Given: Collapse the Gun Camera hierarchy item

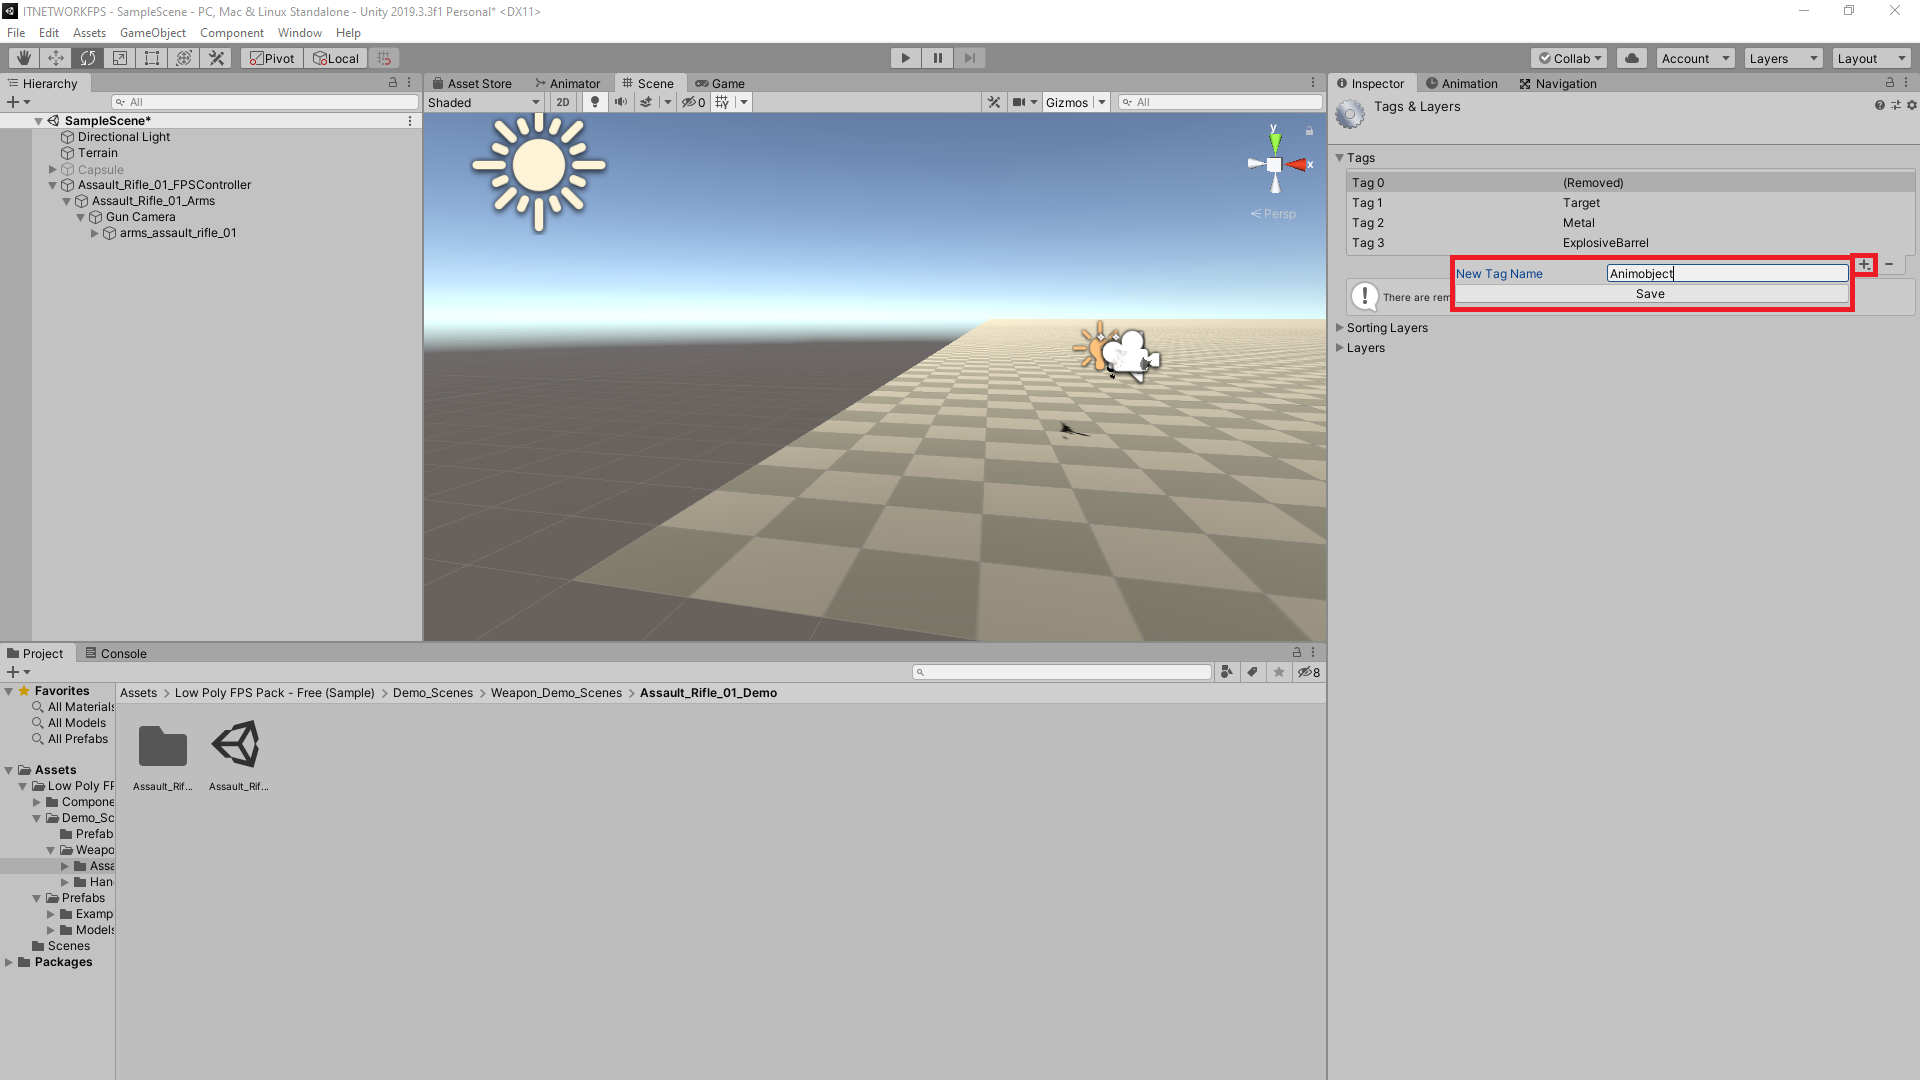Looking at the screenshot, I should pos(81,217).
